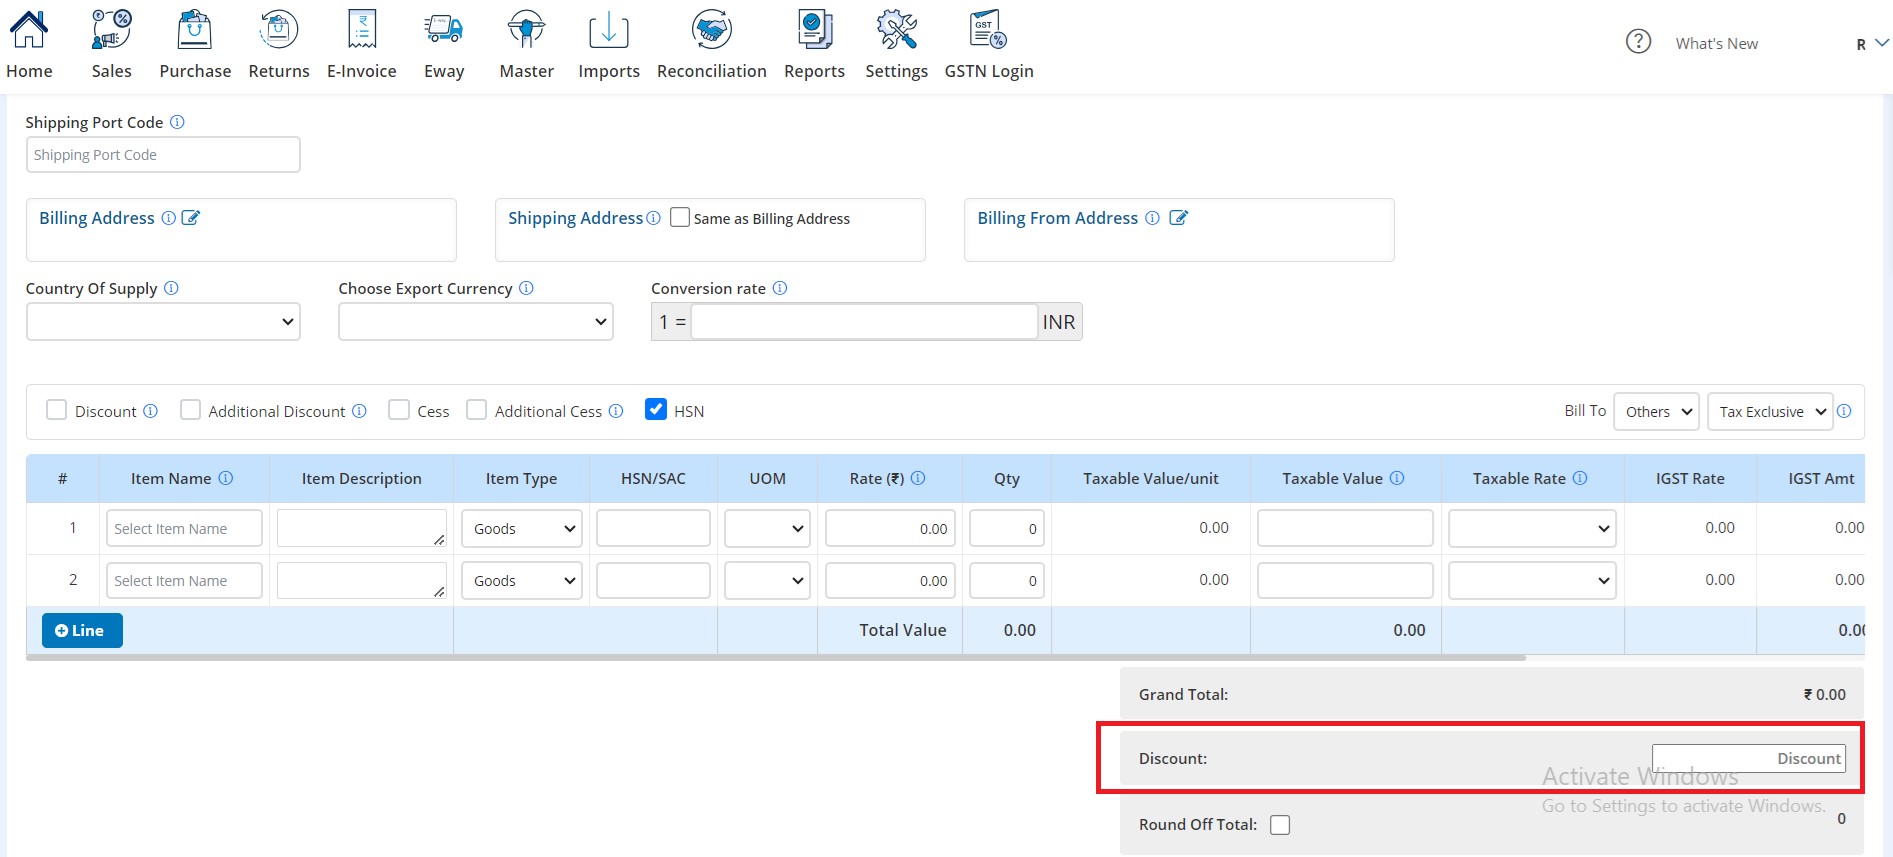1893x857 pixels.
Task: Open Item Type dropdown in row 2
Action: [522, 580]
